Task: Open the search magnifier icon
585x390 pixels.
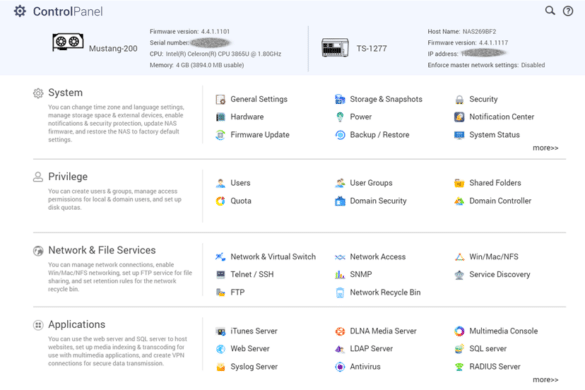Action: pos(550,10)
